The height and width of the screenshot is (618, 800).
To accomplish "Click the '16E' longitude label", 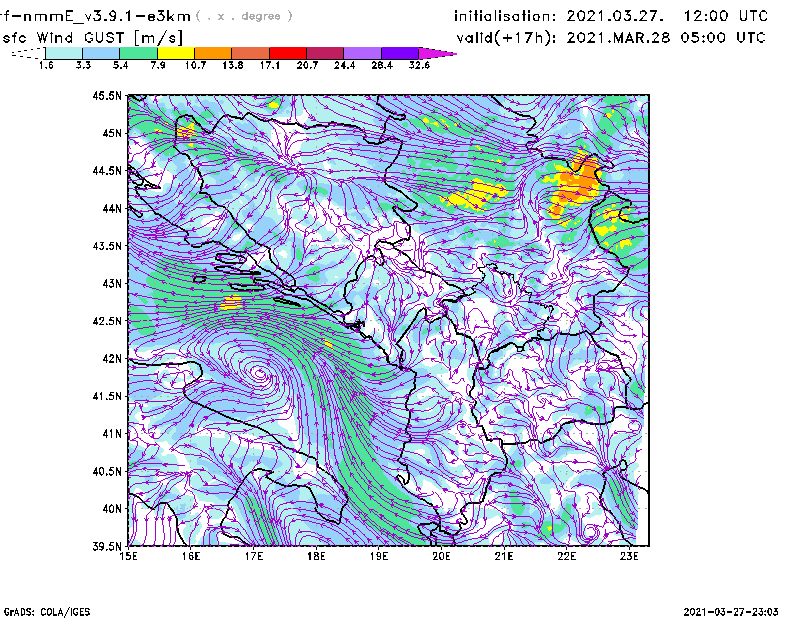I will click(x=191, y=556).
